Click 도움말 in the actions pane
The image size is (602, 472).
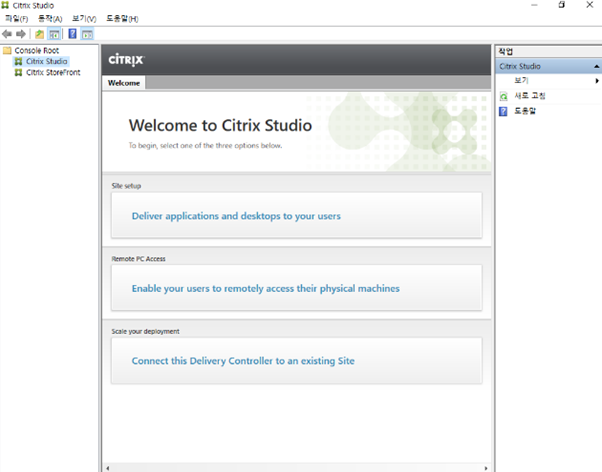pyautogui.click(x=525, y=111)
